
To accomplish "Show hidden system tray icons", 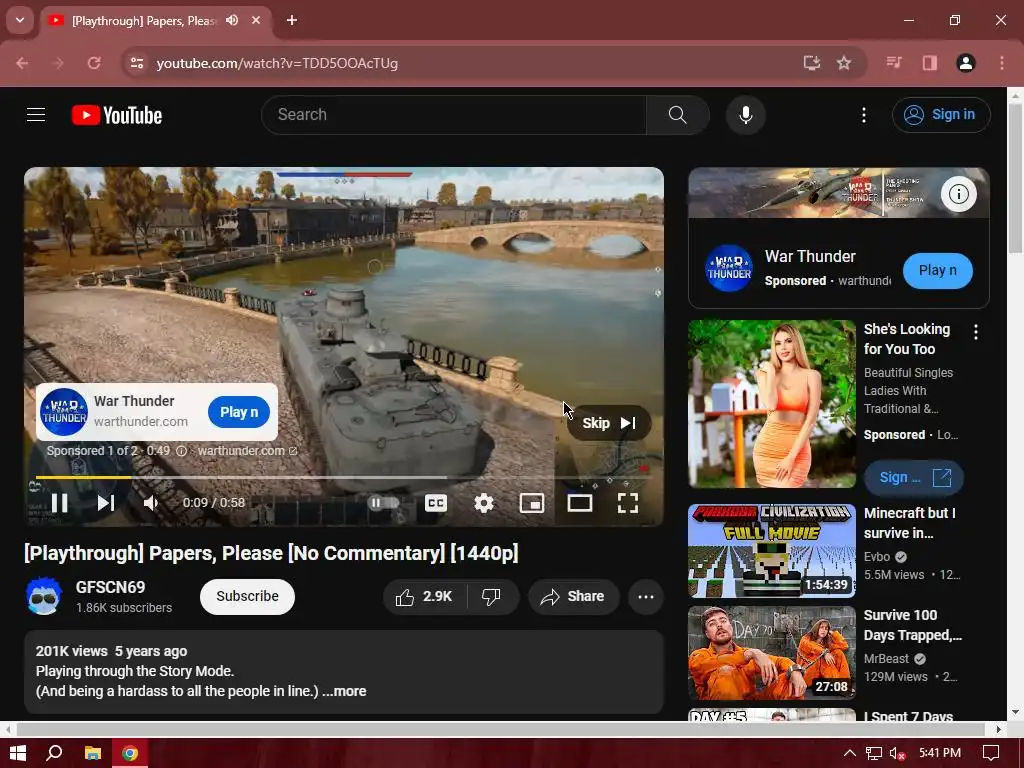I will 849,754.
